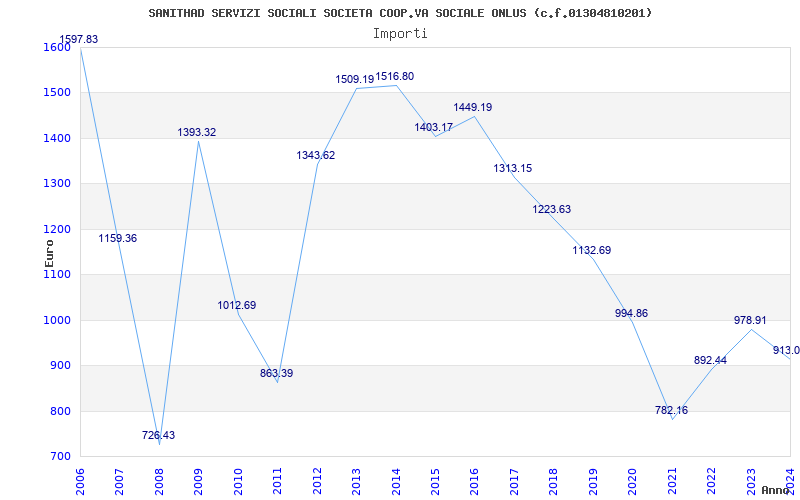The height and width of the screenshot is (500, 800).
Task: Select the 1132.69 data label
Action: pos(592,250)
